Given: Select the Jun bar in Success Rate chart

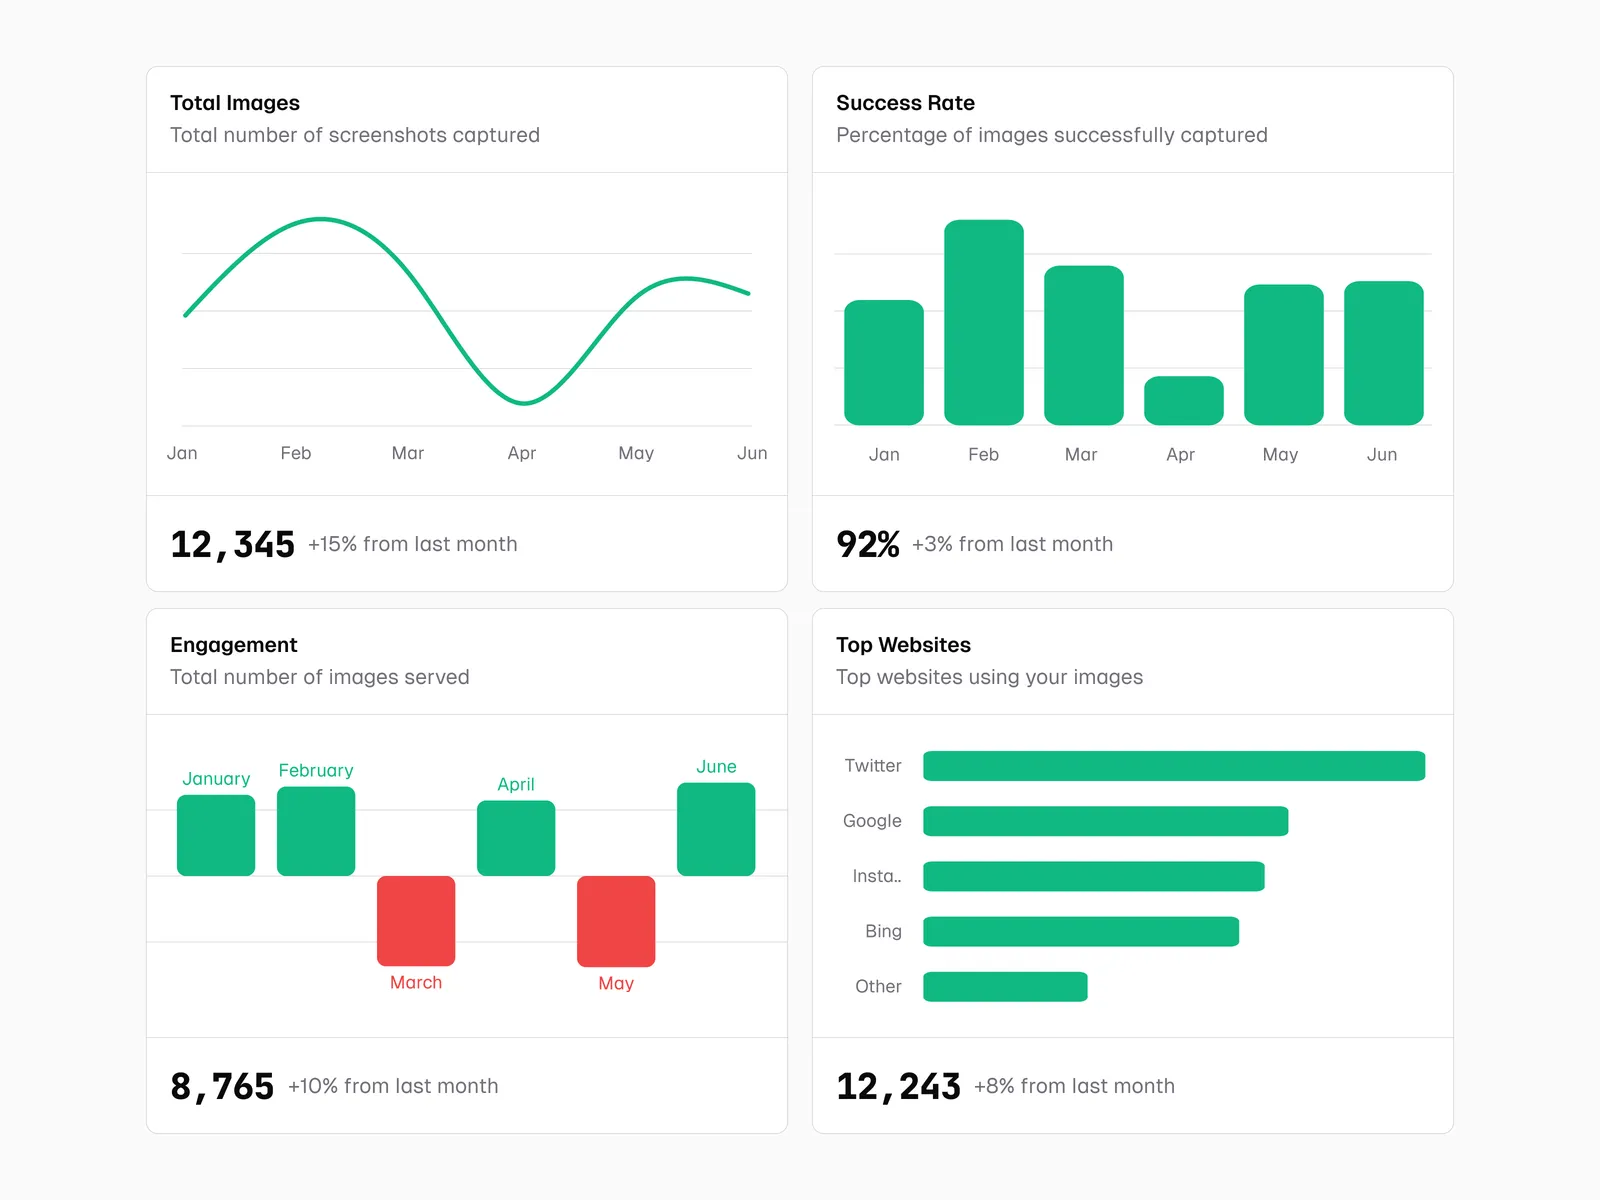Looking at the screenshot, I should pos(1383,353).
